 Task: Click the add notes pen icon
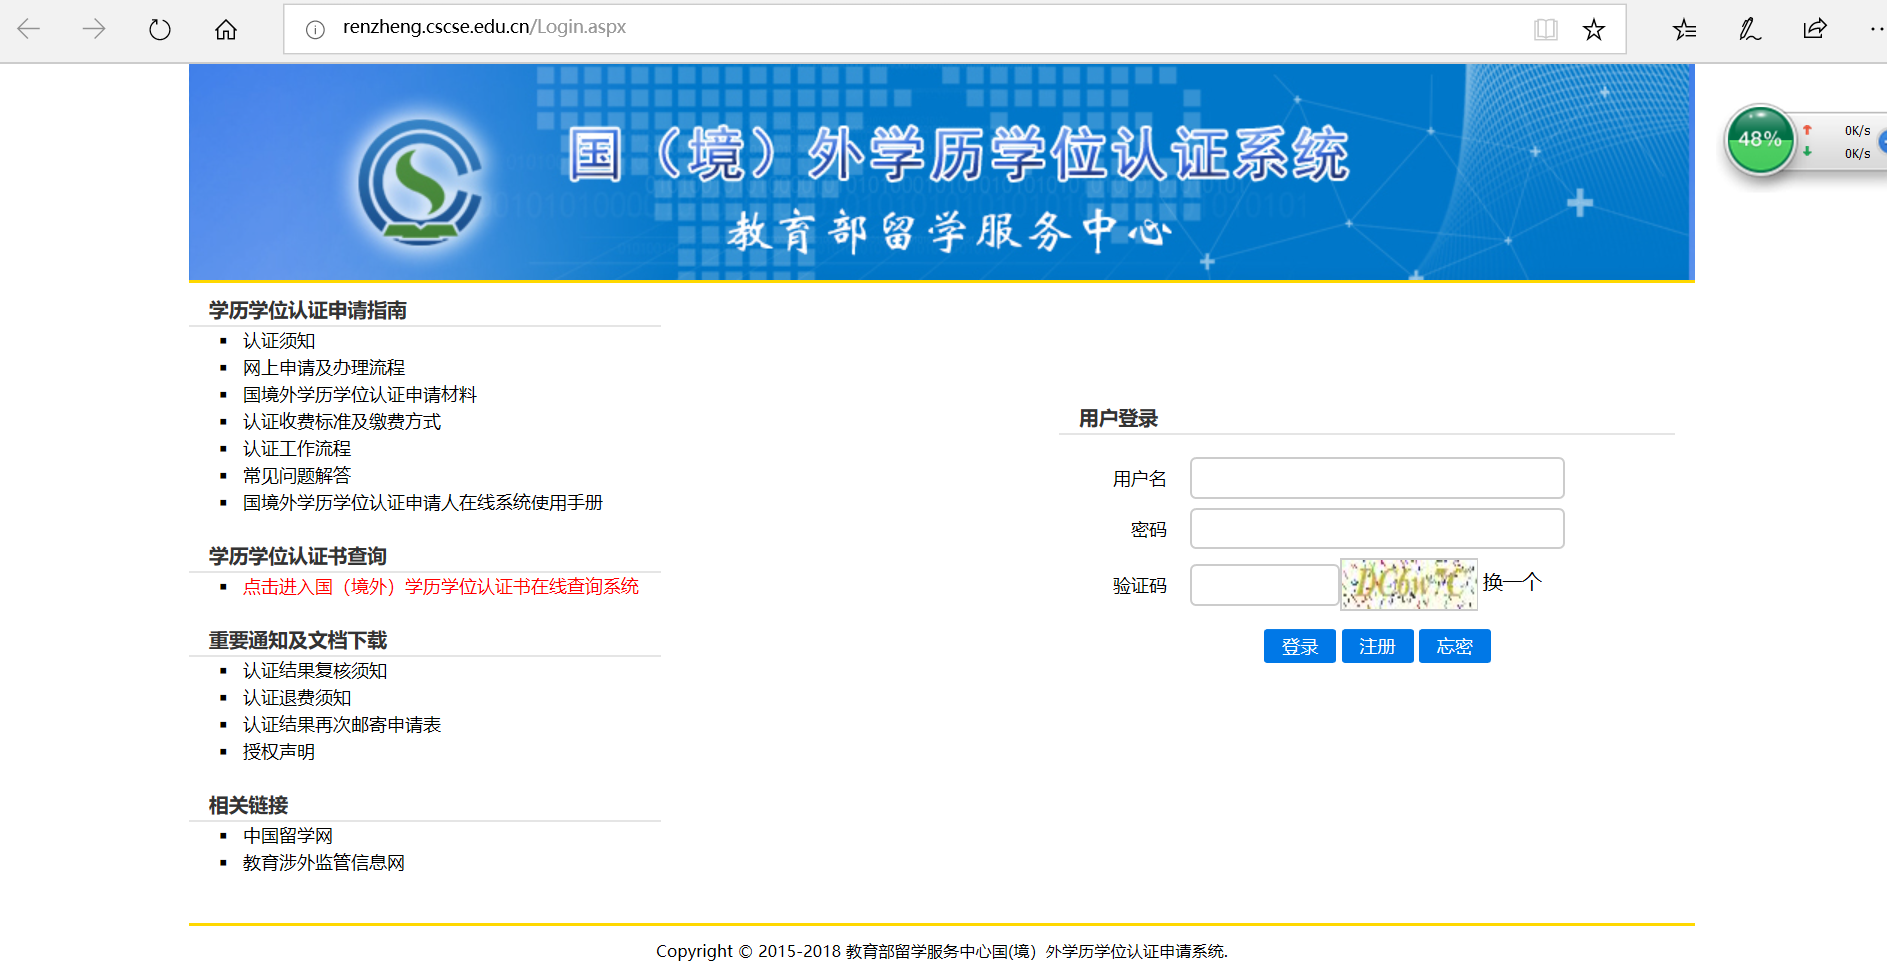pyautogui.click(x=1749, y=29)
